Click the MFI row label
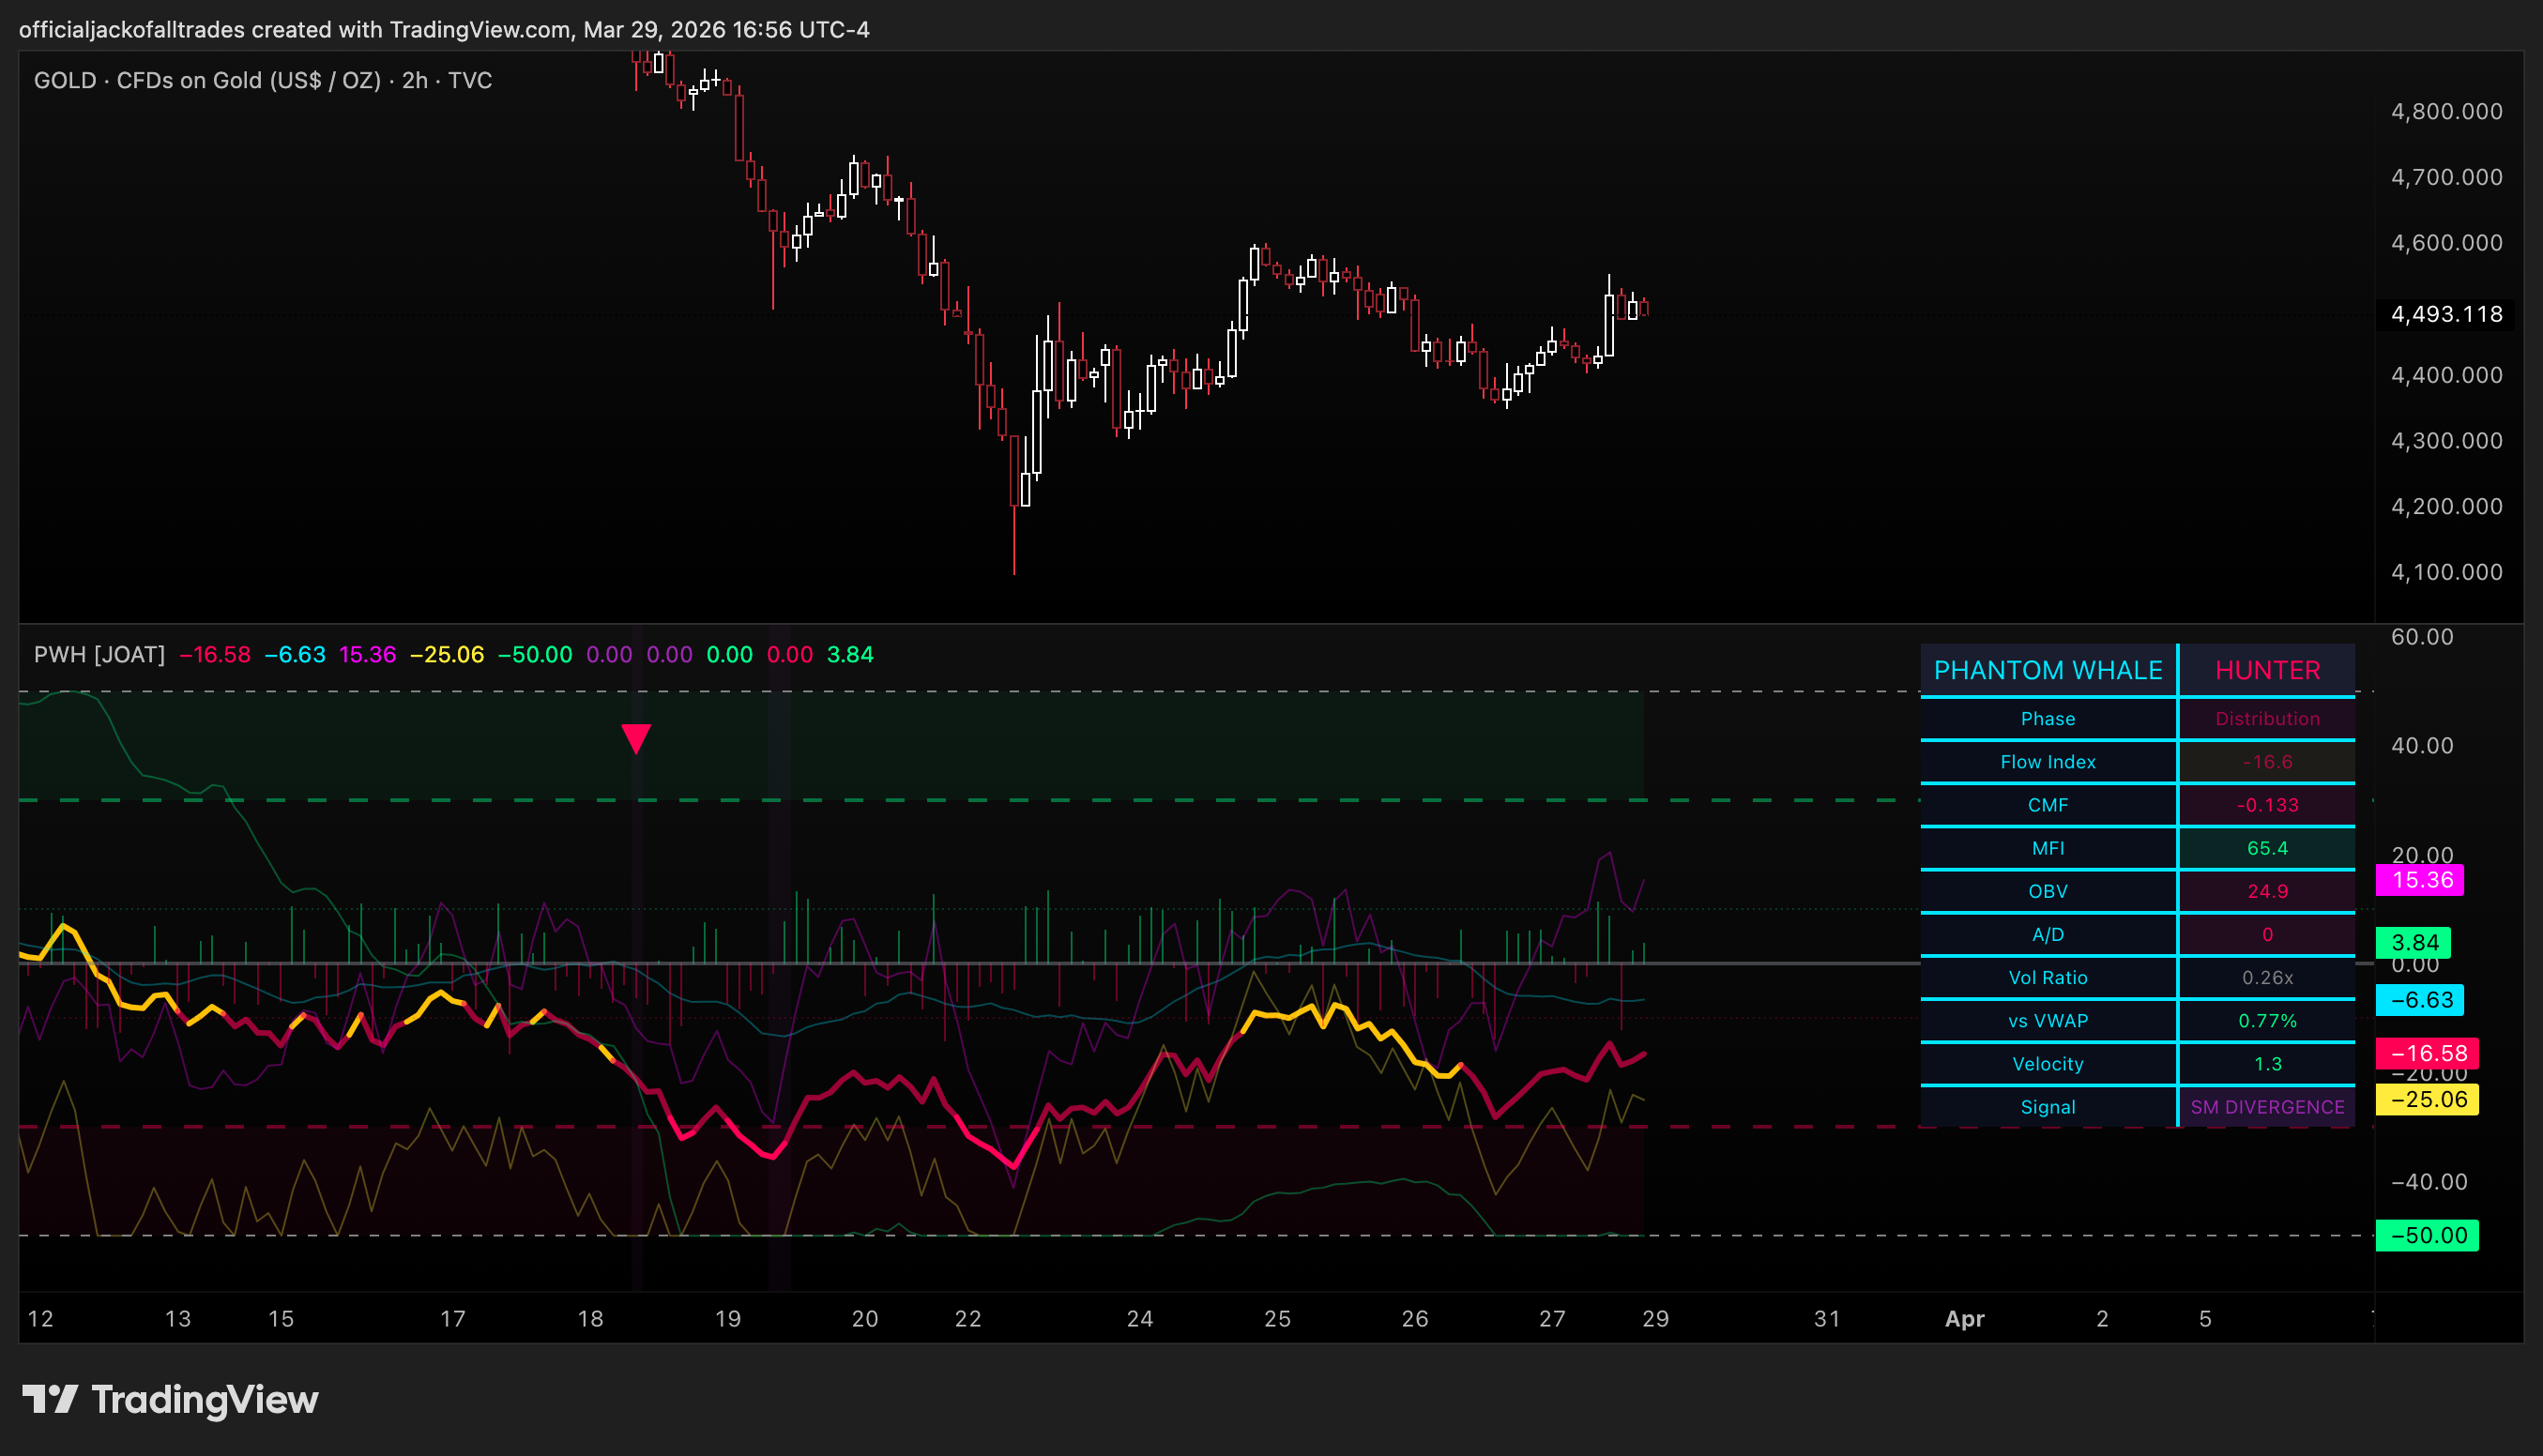This screenshot has width=2543, height=1456. (2048, 848)
